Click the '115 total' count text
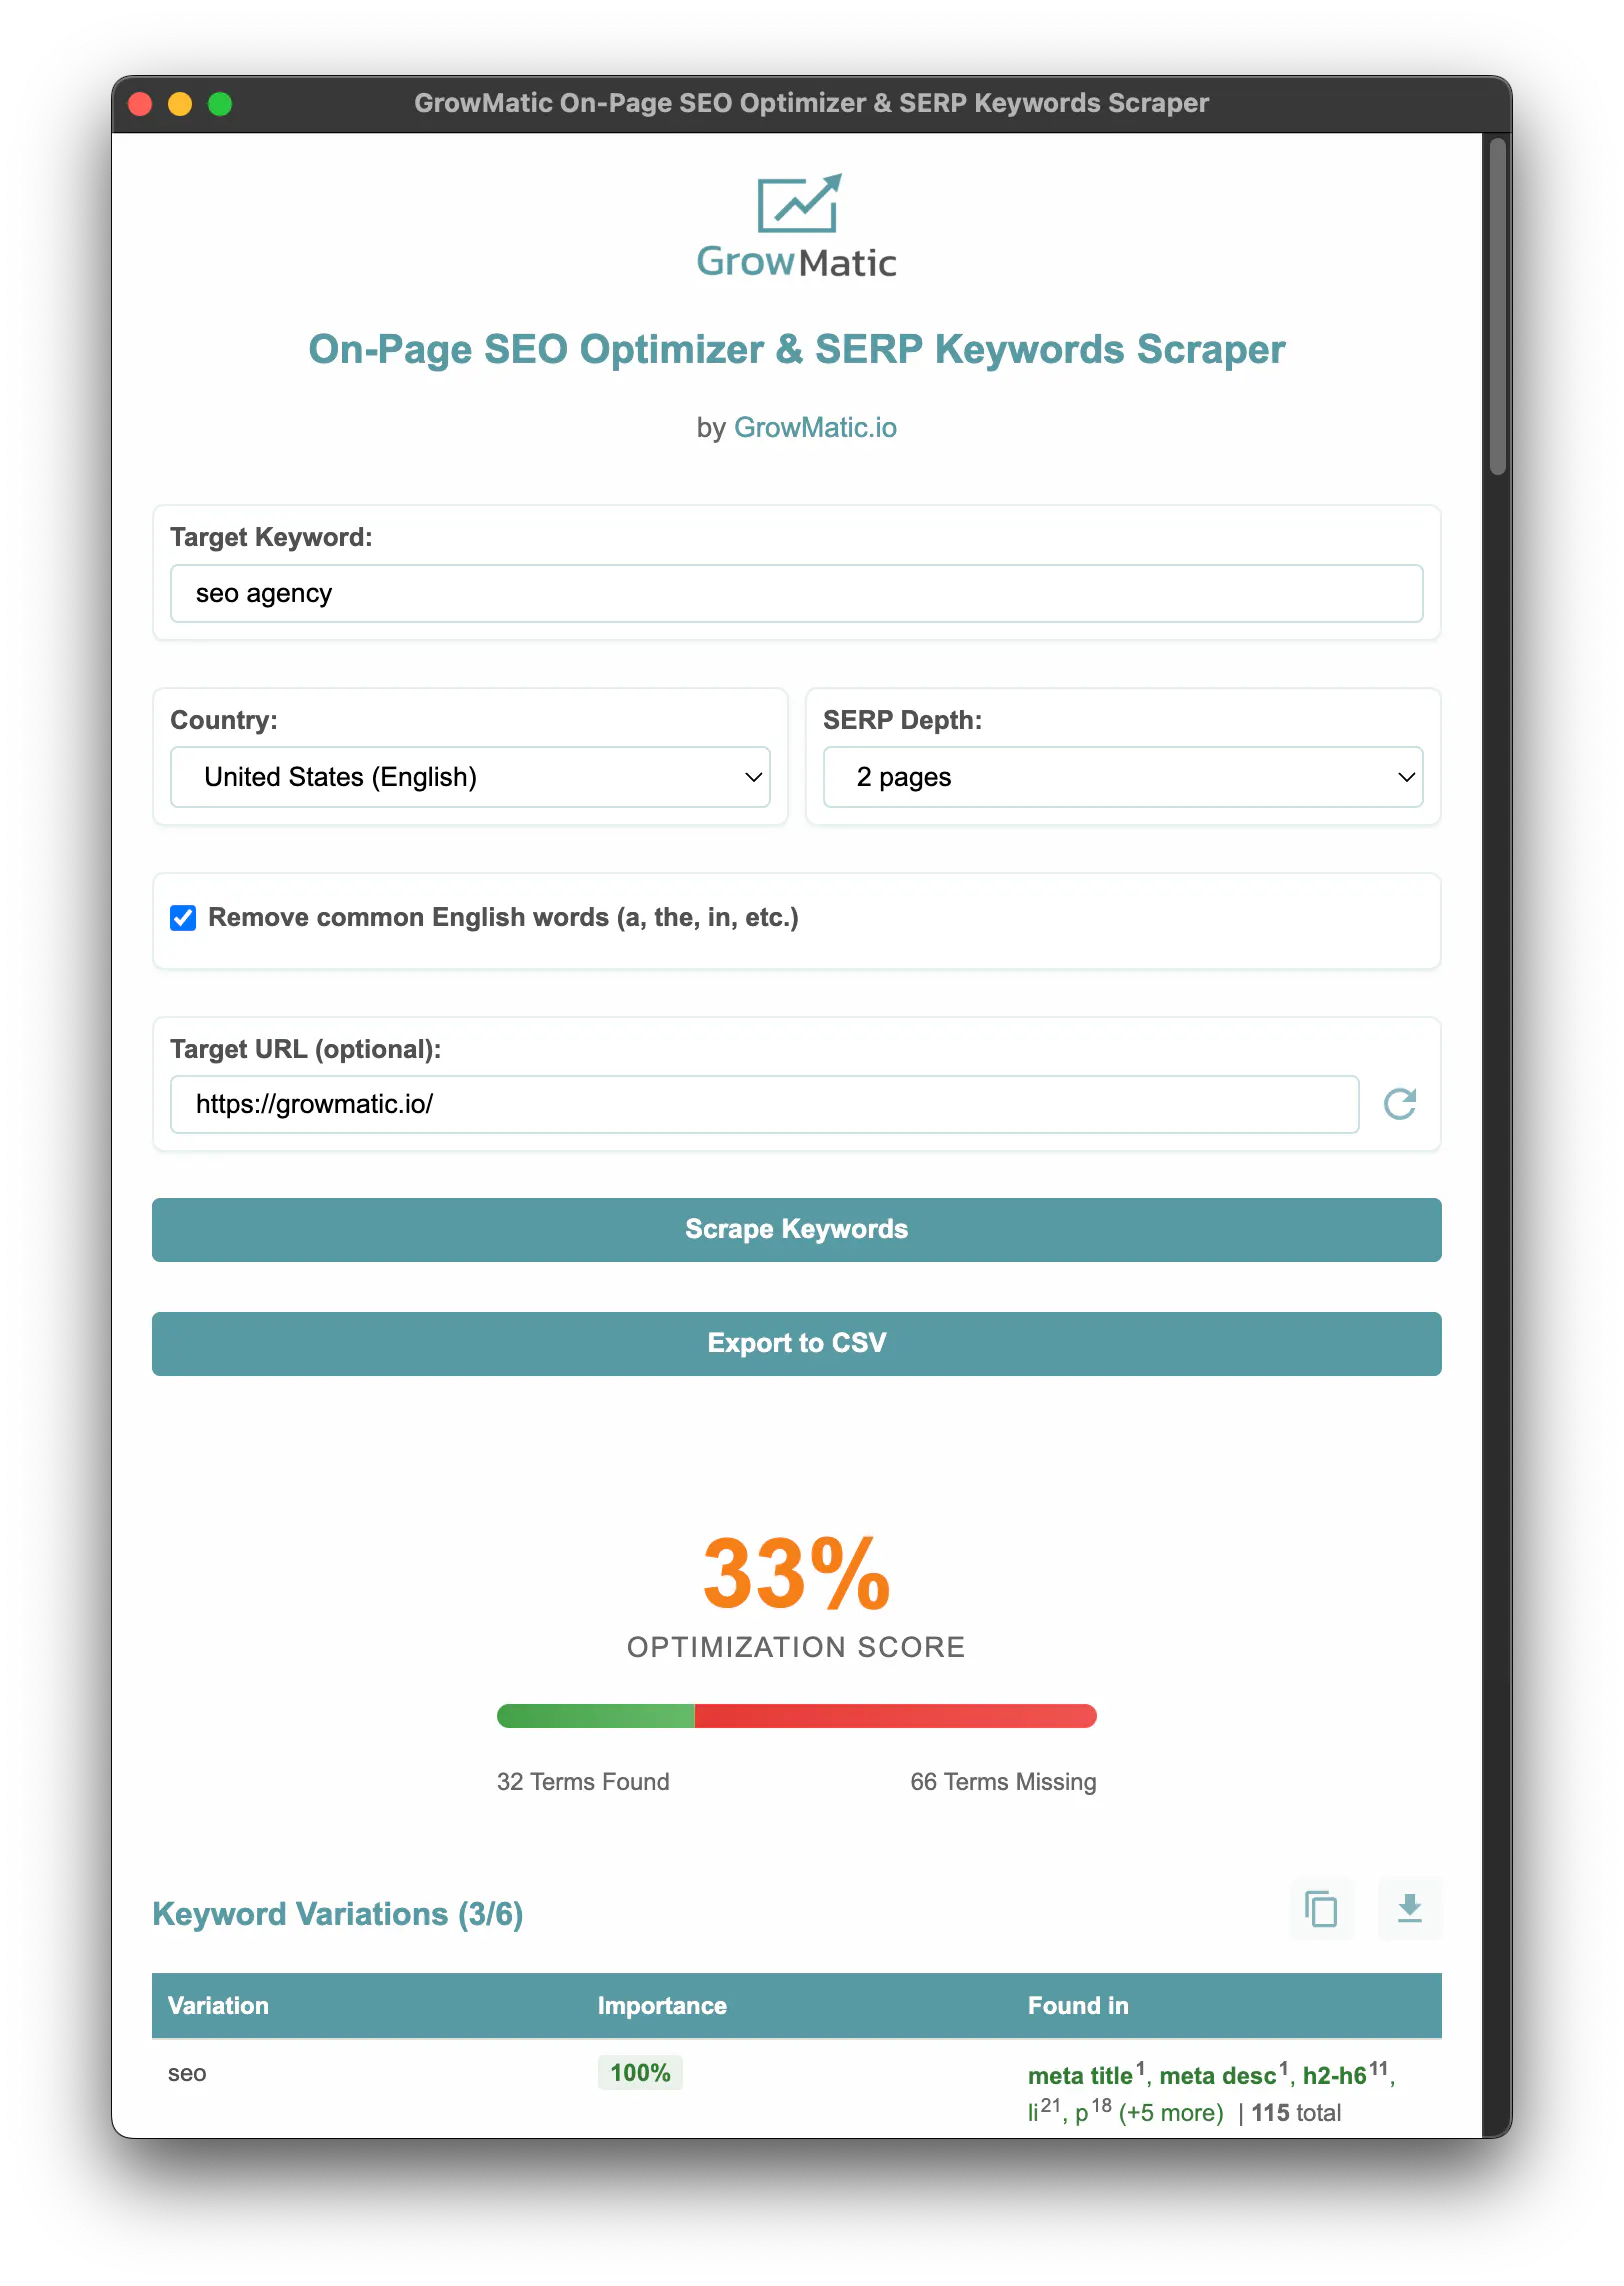The height and width of the screenshot is (2286, 1624). (1296, 2113)
